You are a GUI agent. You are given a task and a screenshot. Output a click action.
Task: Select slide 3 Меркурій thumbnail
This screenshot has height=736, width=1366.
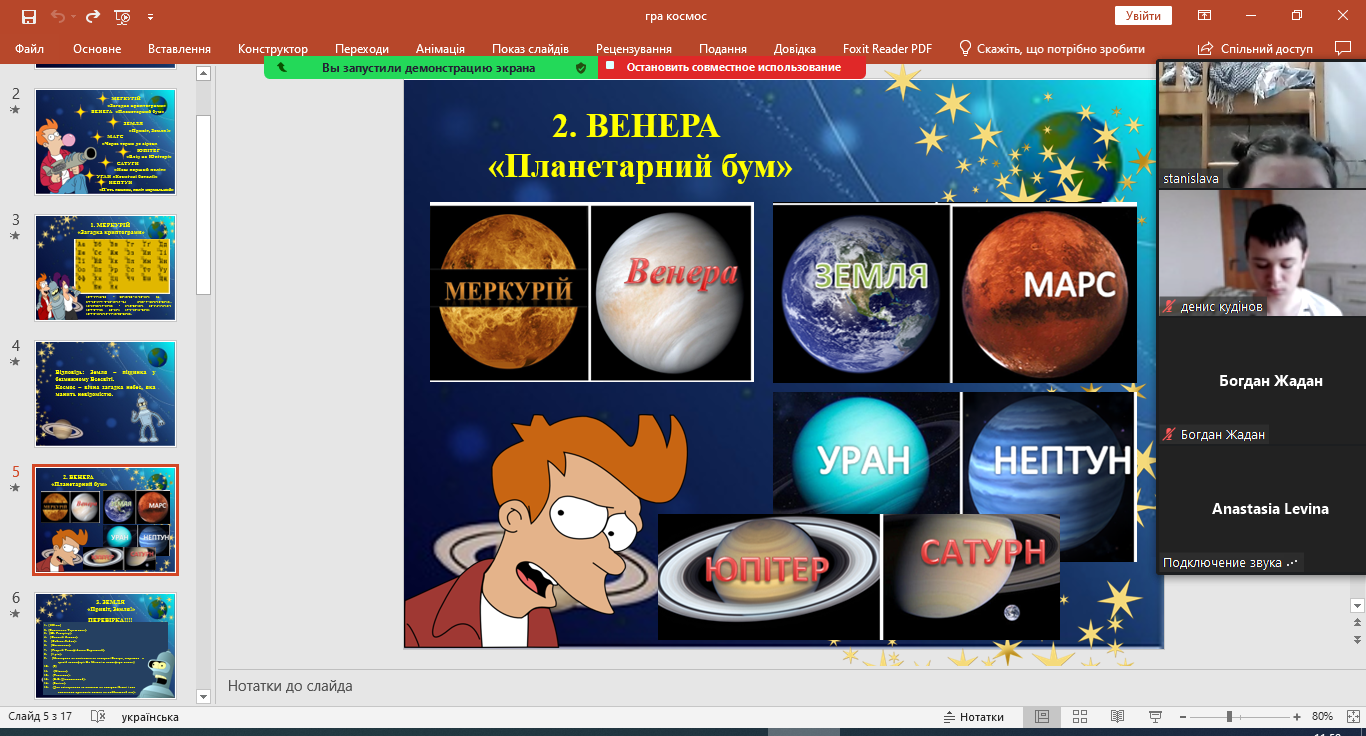pyautogui.click(x=106, y=268)
